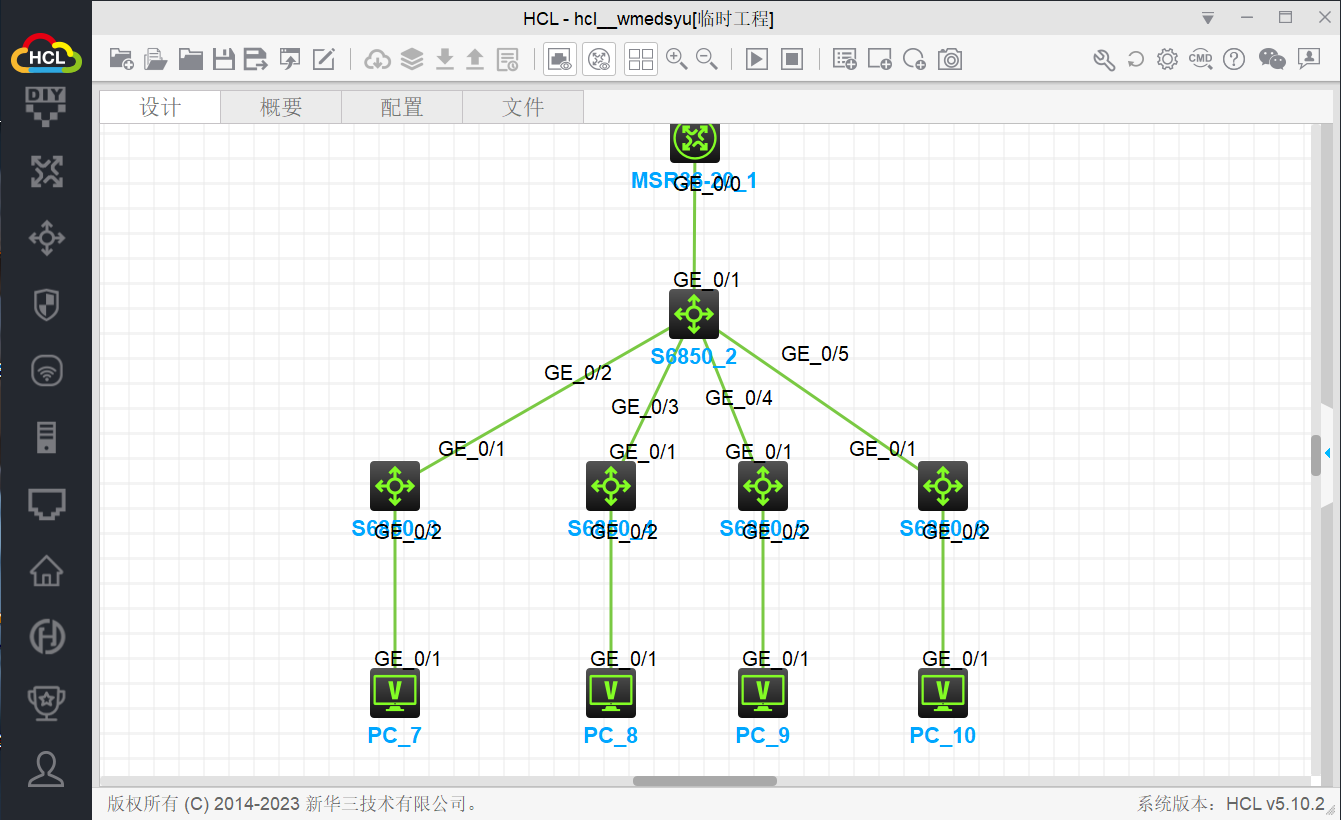This screenshot has height=820, width=1341.
Task: Switch to the 配置 tab
Action: [x=402, y=107]
